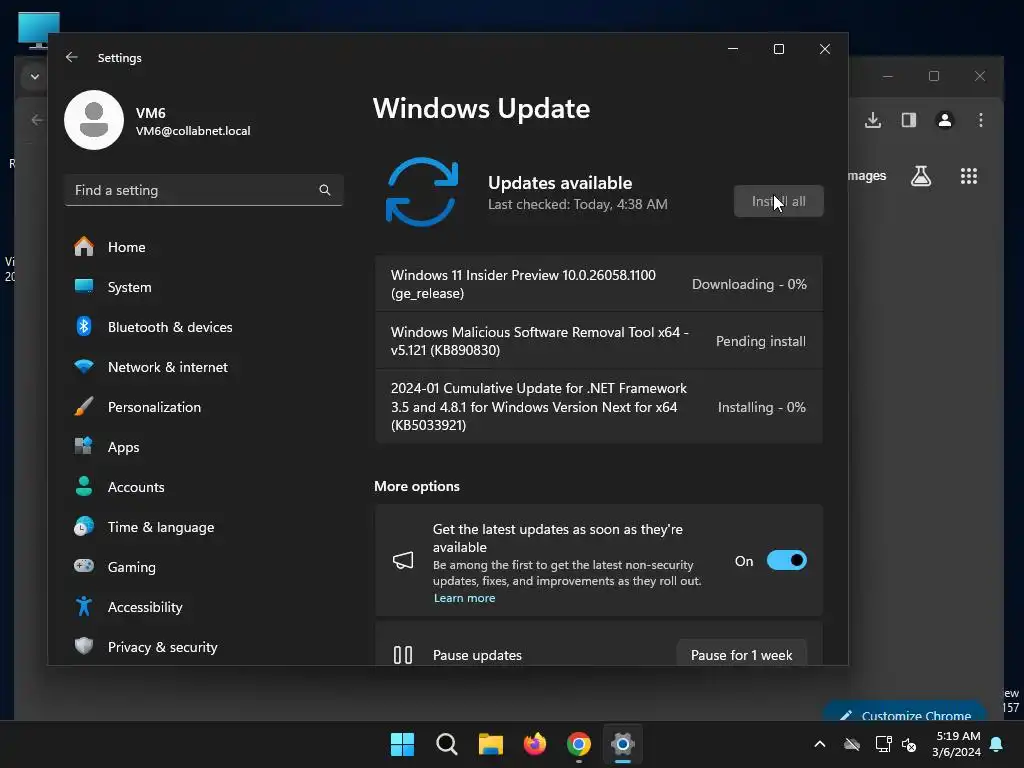Select the Malicious Software Removal Tool update row
1024x768 pixels.
pos(598,341)
